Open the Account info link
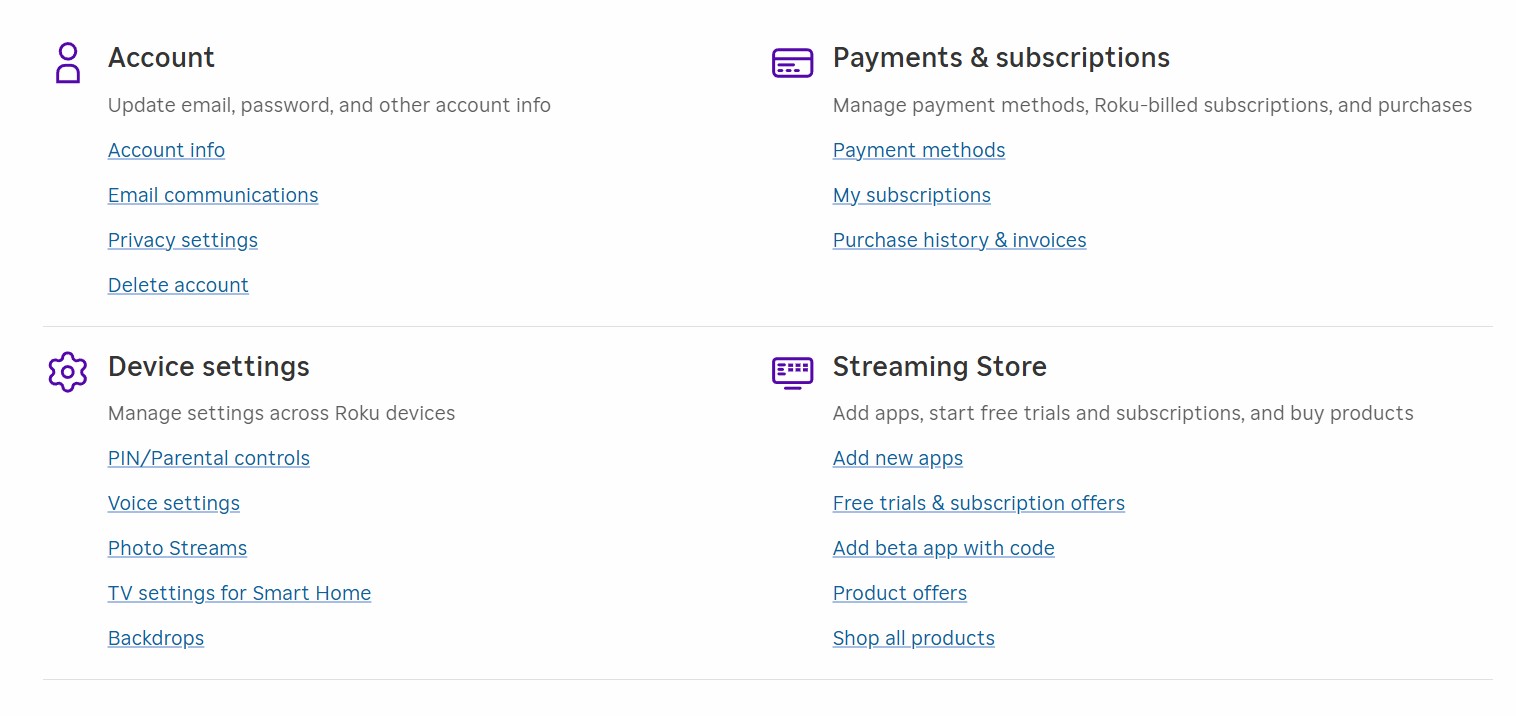Viewport: 1516px width, 716px height. coord(166,150)
